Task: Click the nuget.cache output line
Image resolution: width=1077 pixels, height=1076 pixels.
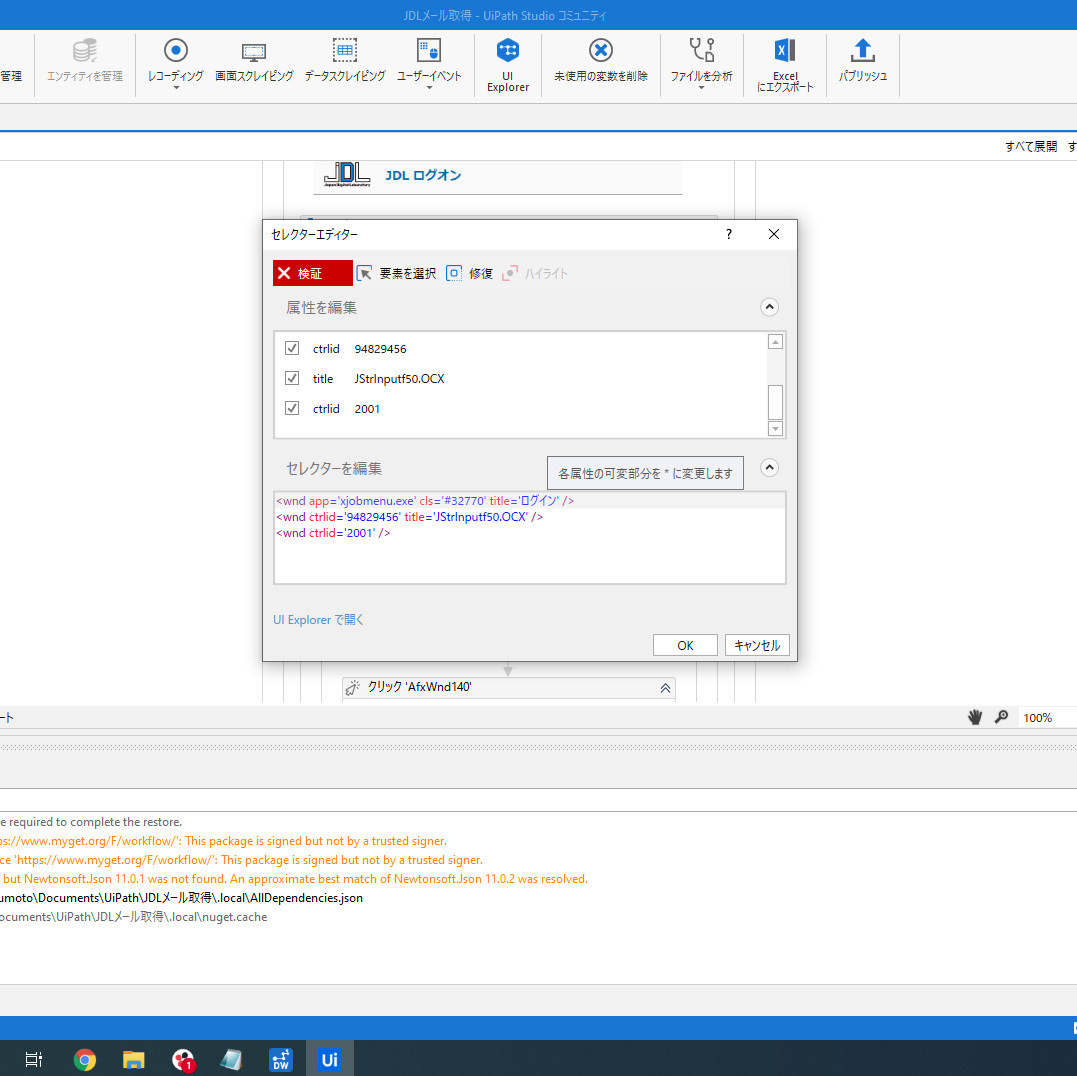Action: [x=134, y=917]
